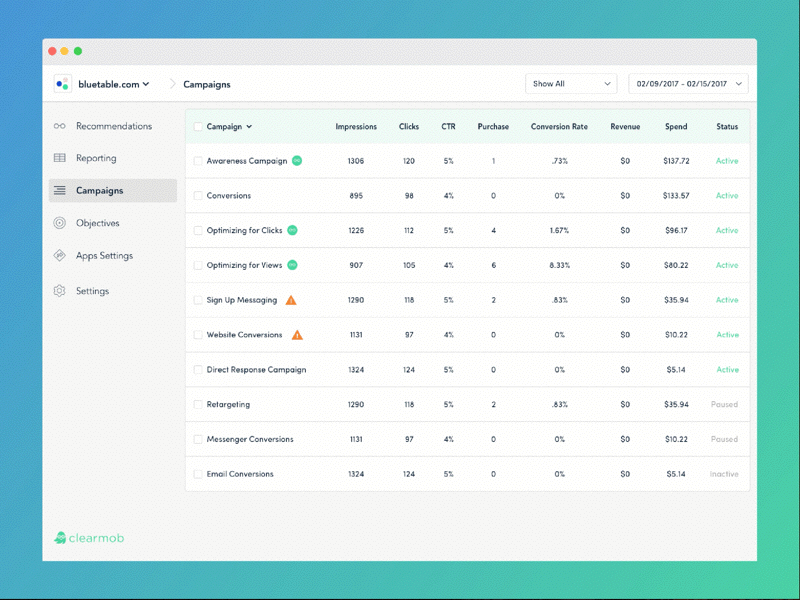The width and height of the screenshot is (800, 600).
Task: Click the warning icon next to Website Conversions
Action: [297, 334]
